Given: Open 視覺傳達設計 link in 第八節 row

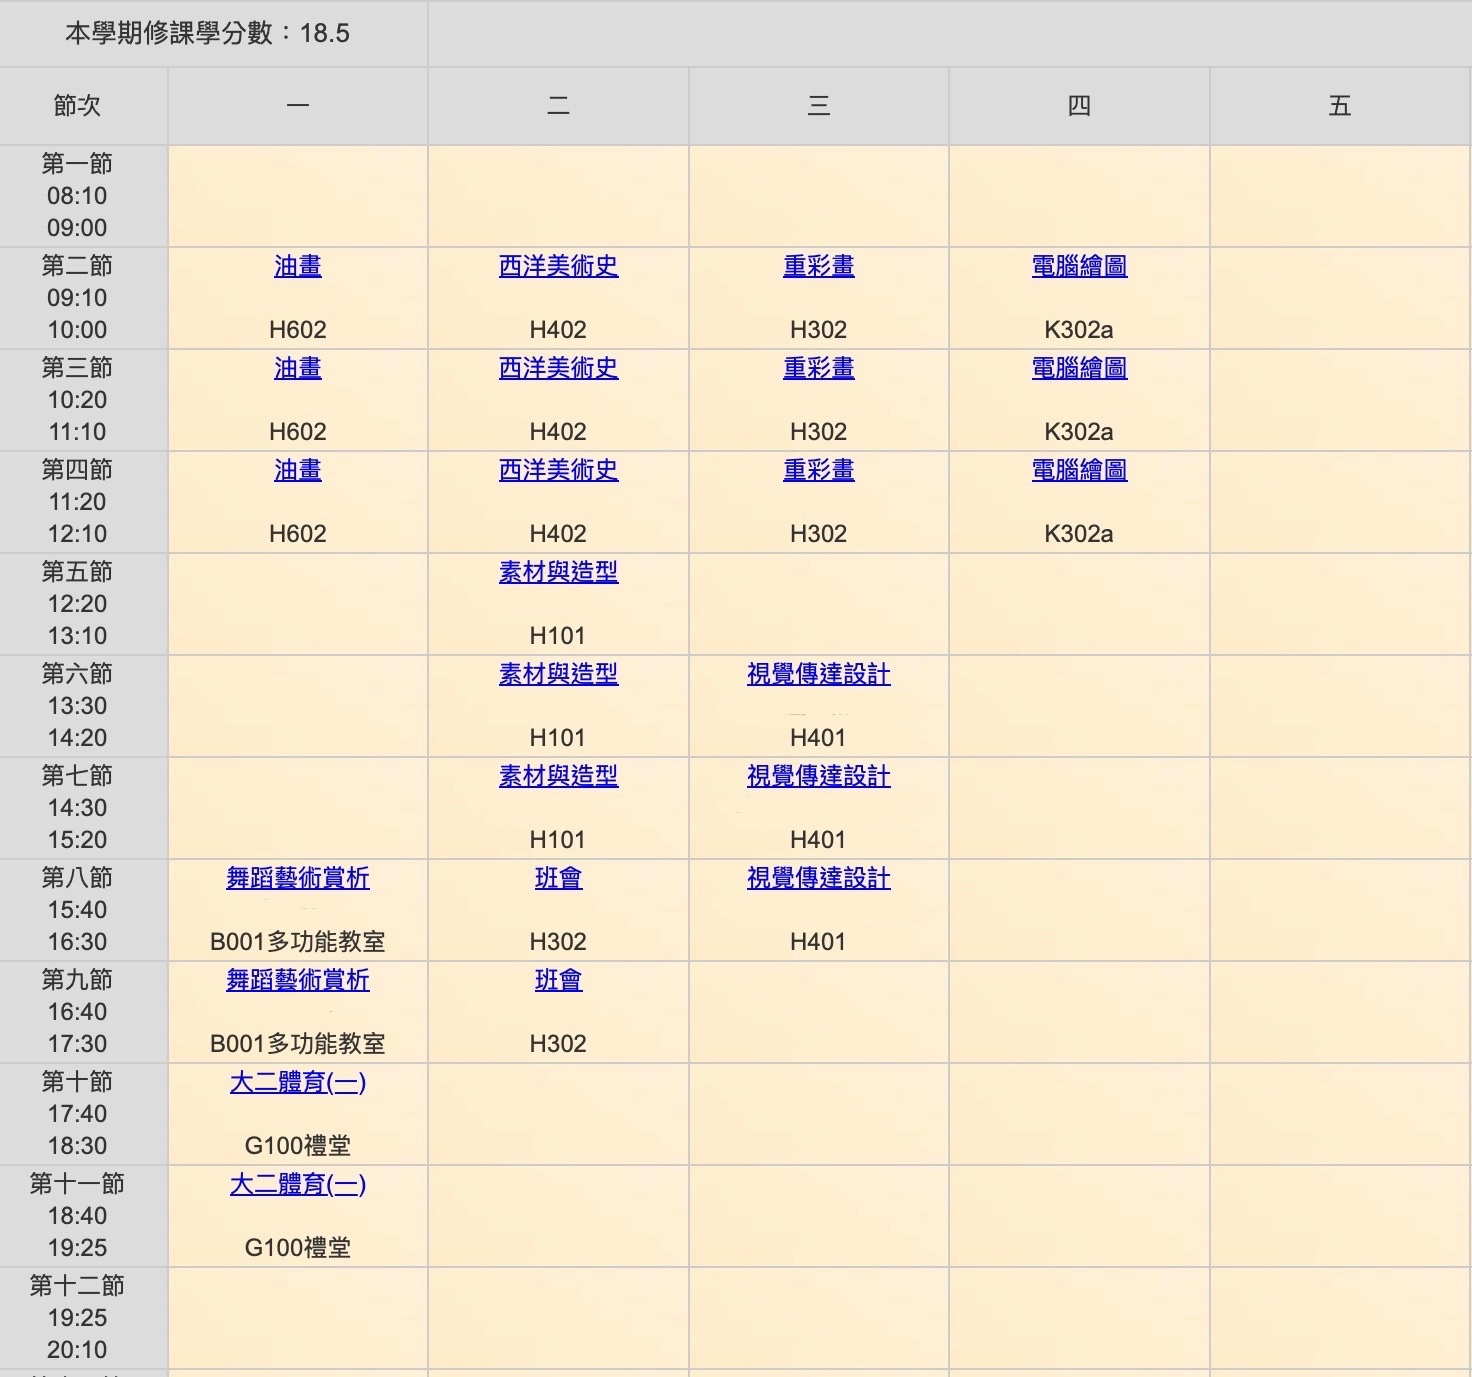Looking at the screenshot, I should [x=819, y=878].
